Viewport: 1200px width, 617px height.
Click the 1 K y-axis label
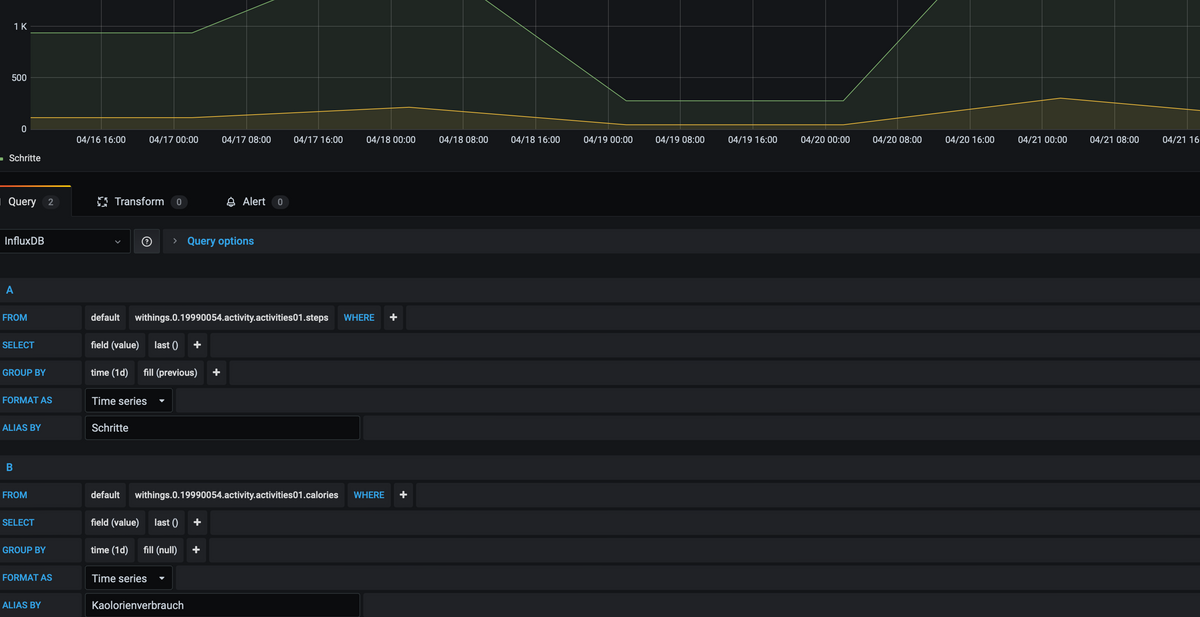(20, 27)
